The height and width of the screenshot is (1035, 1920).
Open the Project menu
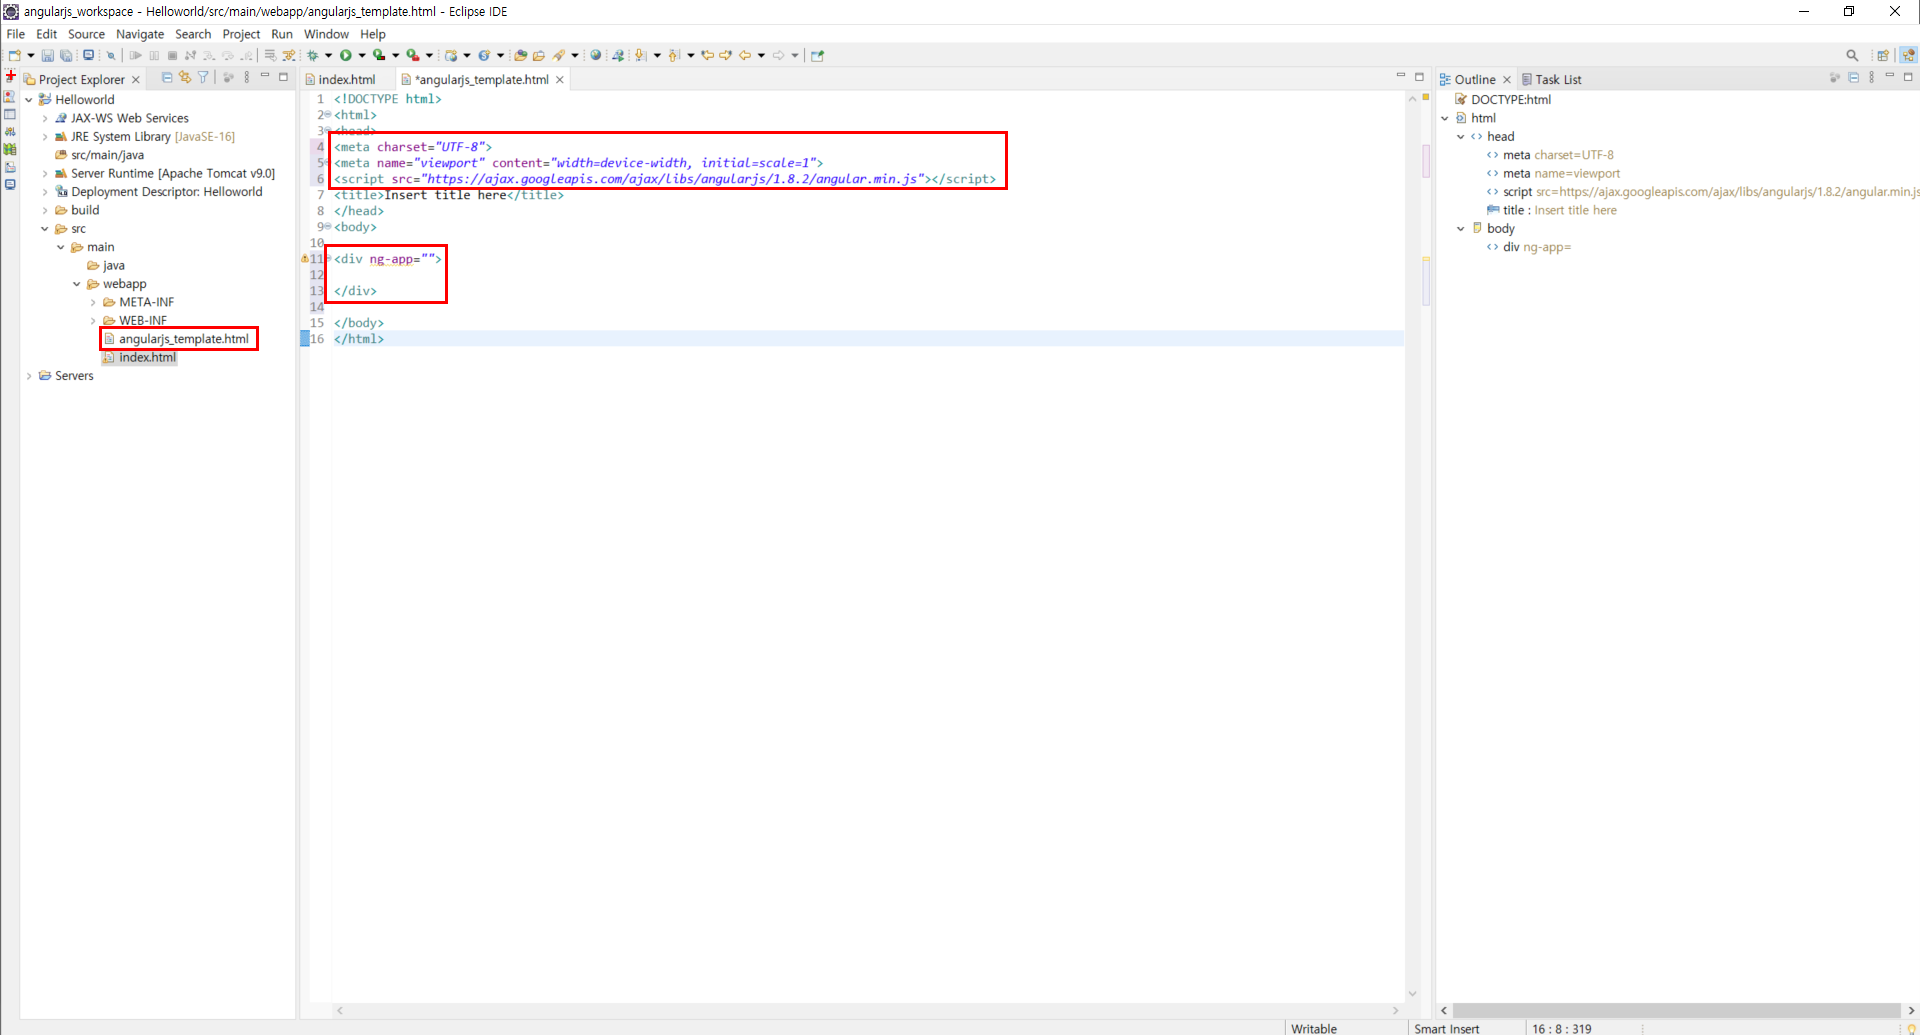(x=241, y=34)
